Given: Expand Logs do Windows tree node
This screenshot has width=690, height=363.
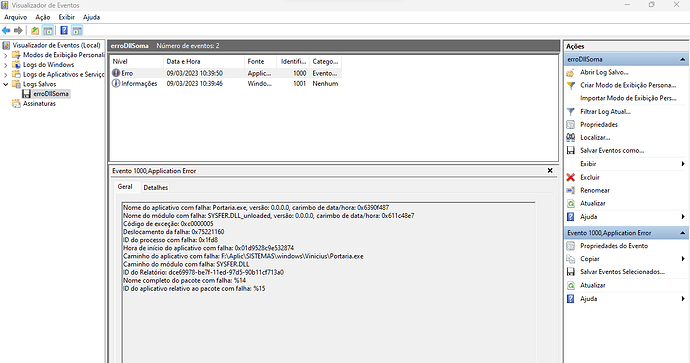Looking at the screenshot, I should pyautogui.click(x=6, y=65).
